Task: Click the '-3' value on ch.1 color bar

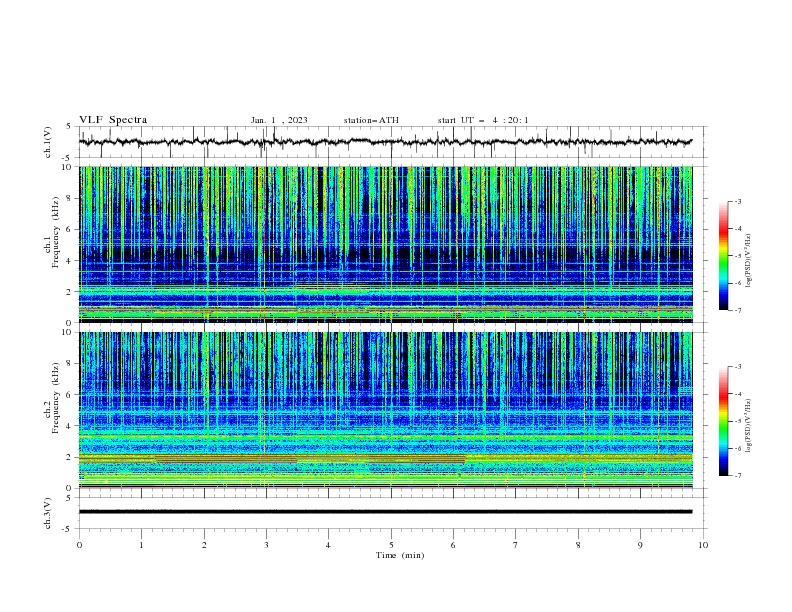Action: tap(737, 201)
